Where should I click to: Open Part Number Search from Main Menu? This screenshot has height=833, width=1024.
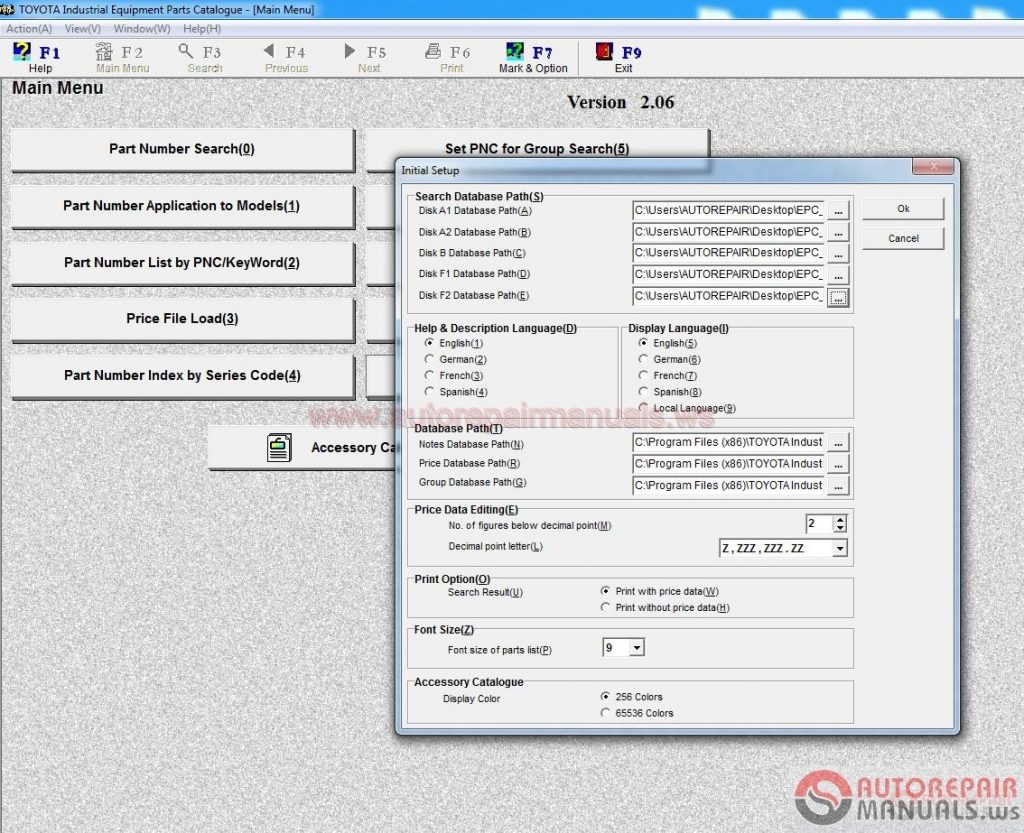[x=182, y=150]
